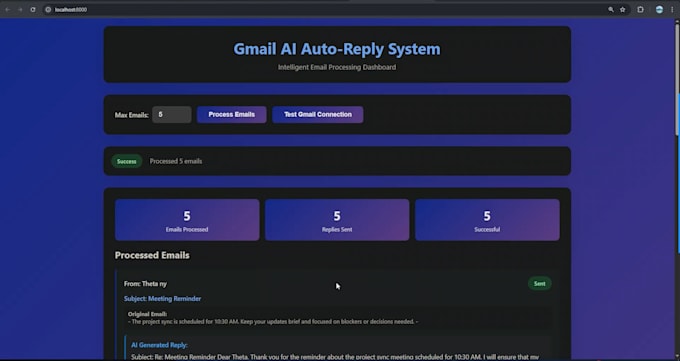Image resolution: width=680 pixels, height=361 pixels.
Task: Click the 'Max Emails:' label
Action: click(131, 115)
